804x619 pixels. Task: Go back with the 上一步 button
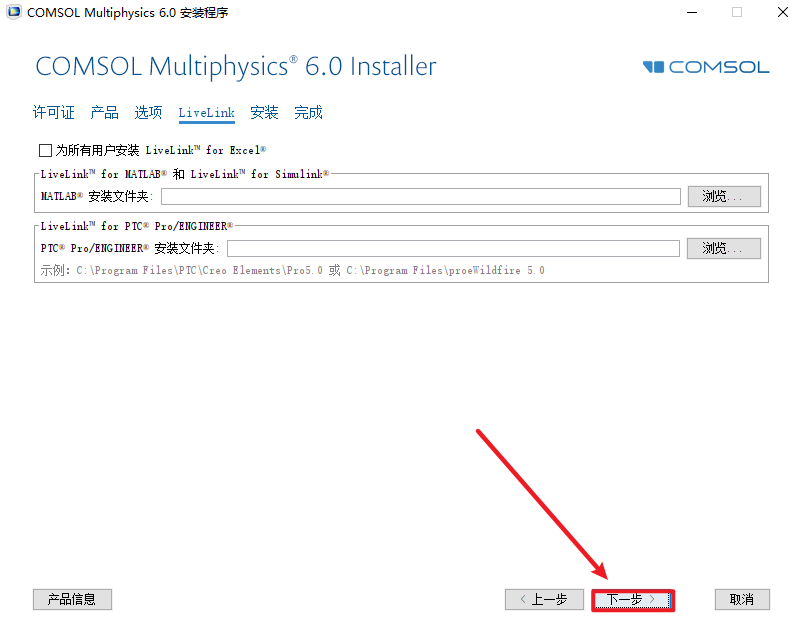tap(544, 600)
